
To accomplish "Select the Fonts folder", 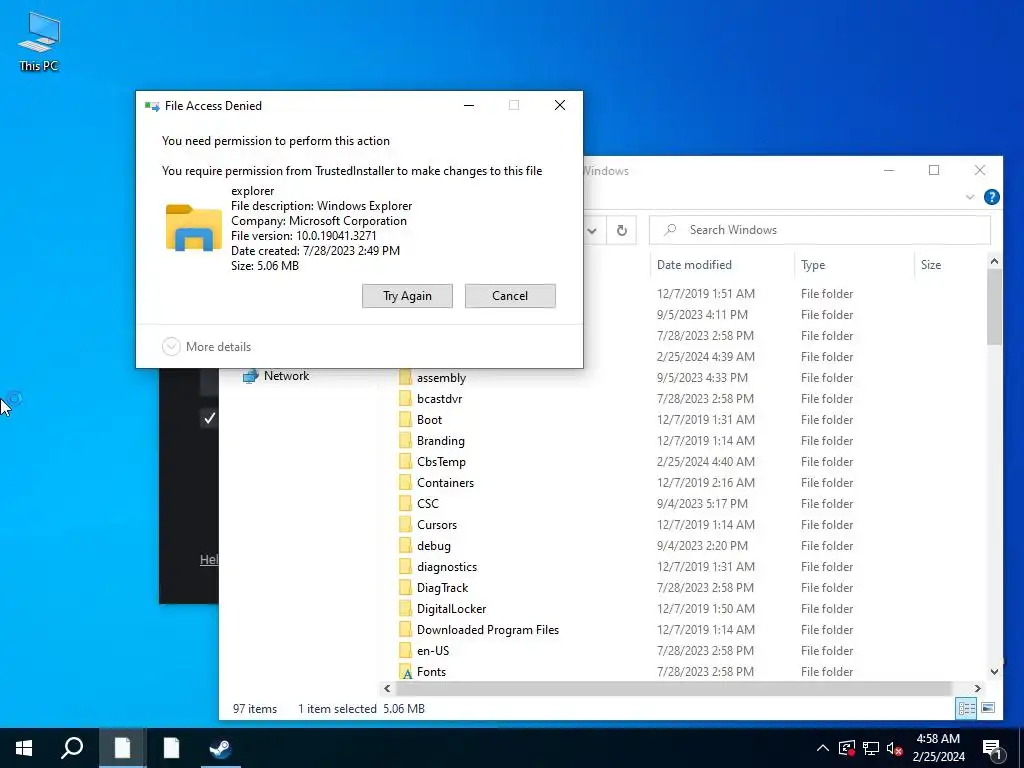I will tap(431, 671).
